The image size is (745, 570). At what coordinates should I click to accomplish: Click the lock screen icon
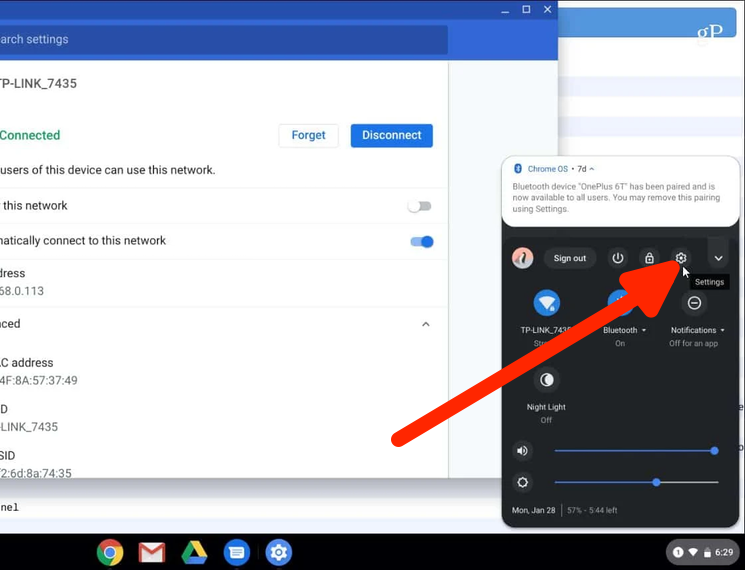(x=649, y=258)
